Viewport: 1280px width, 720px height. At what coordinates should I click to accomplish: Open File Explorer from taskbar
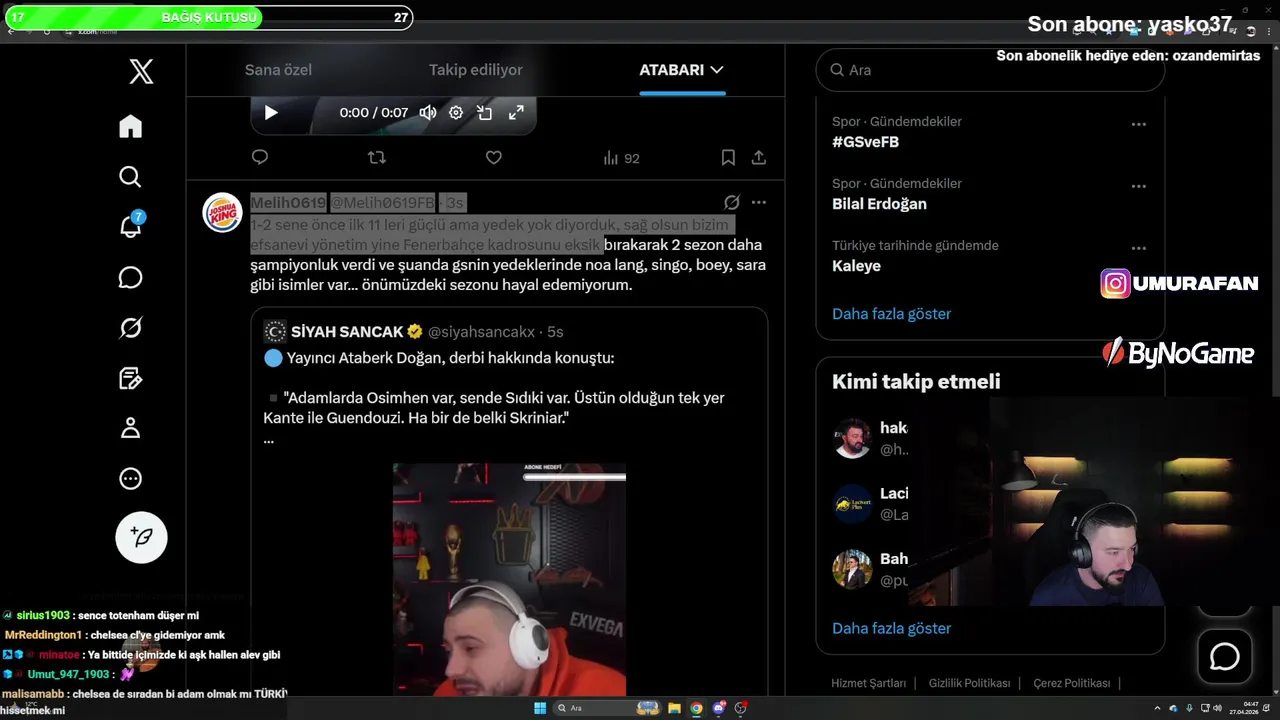coord(675,708)
